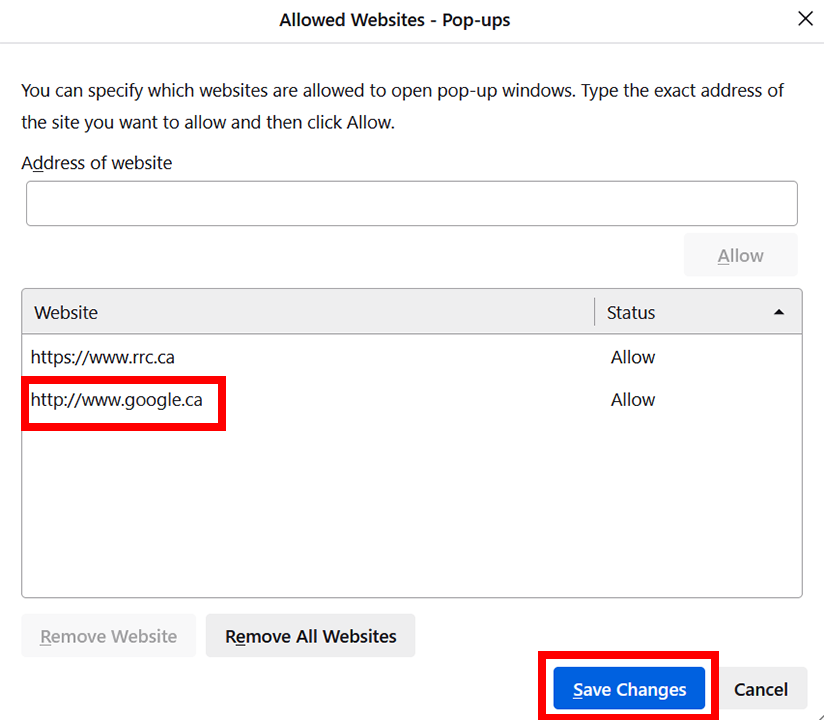The image size is (824, 720).
Task: Save the changes with Save Changes button
Action: [629, 689]
